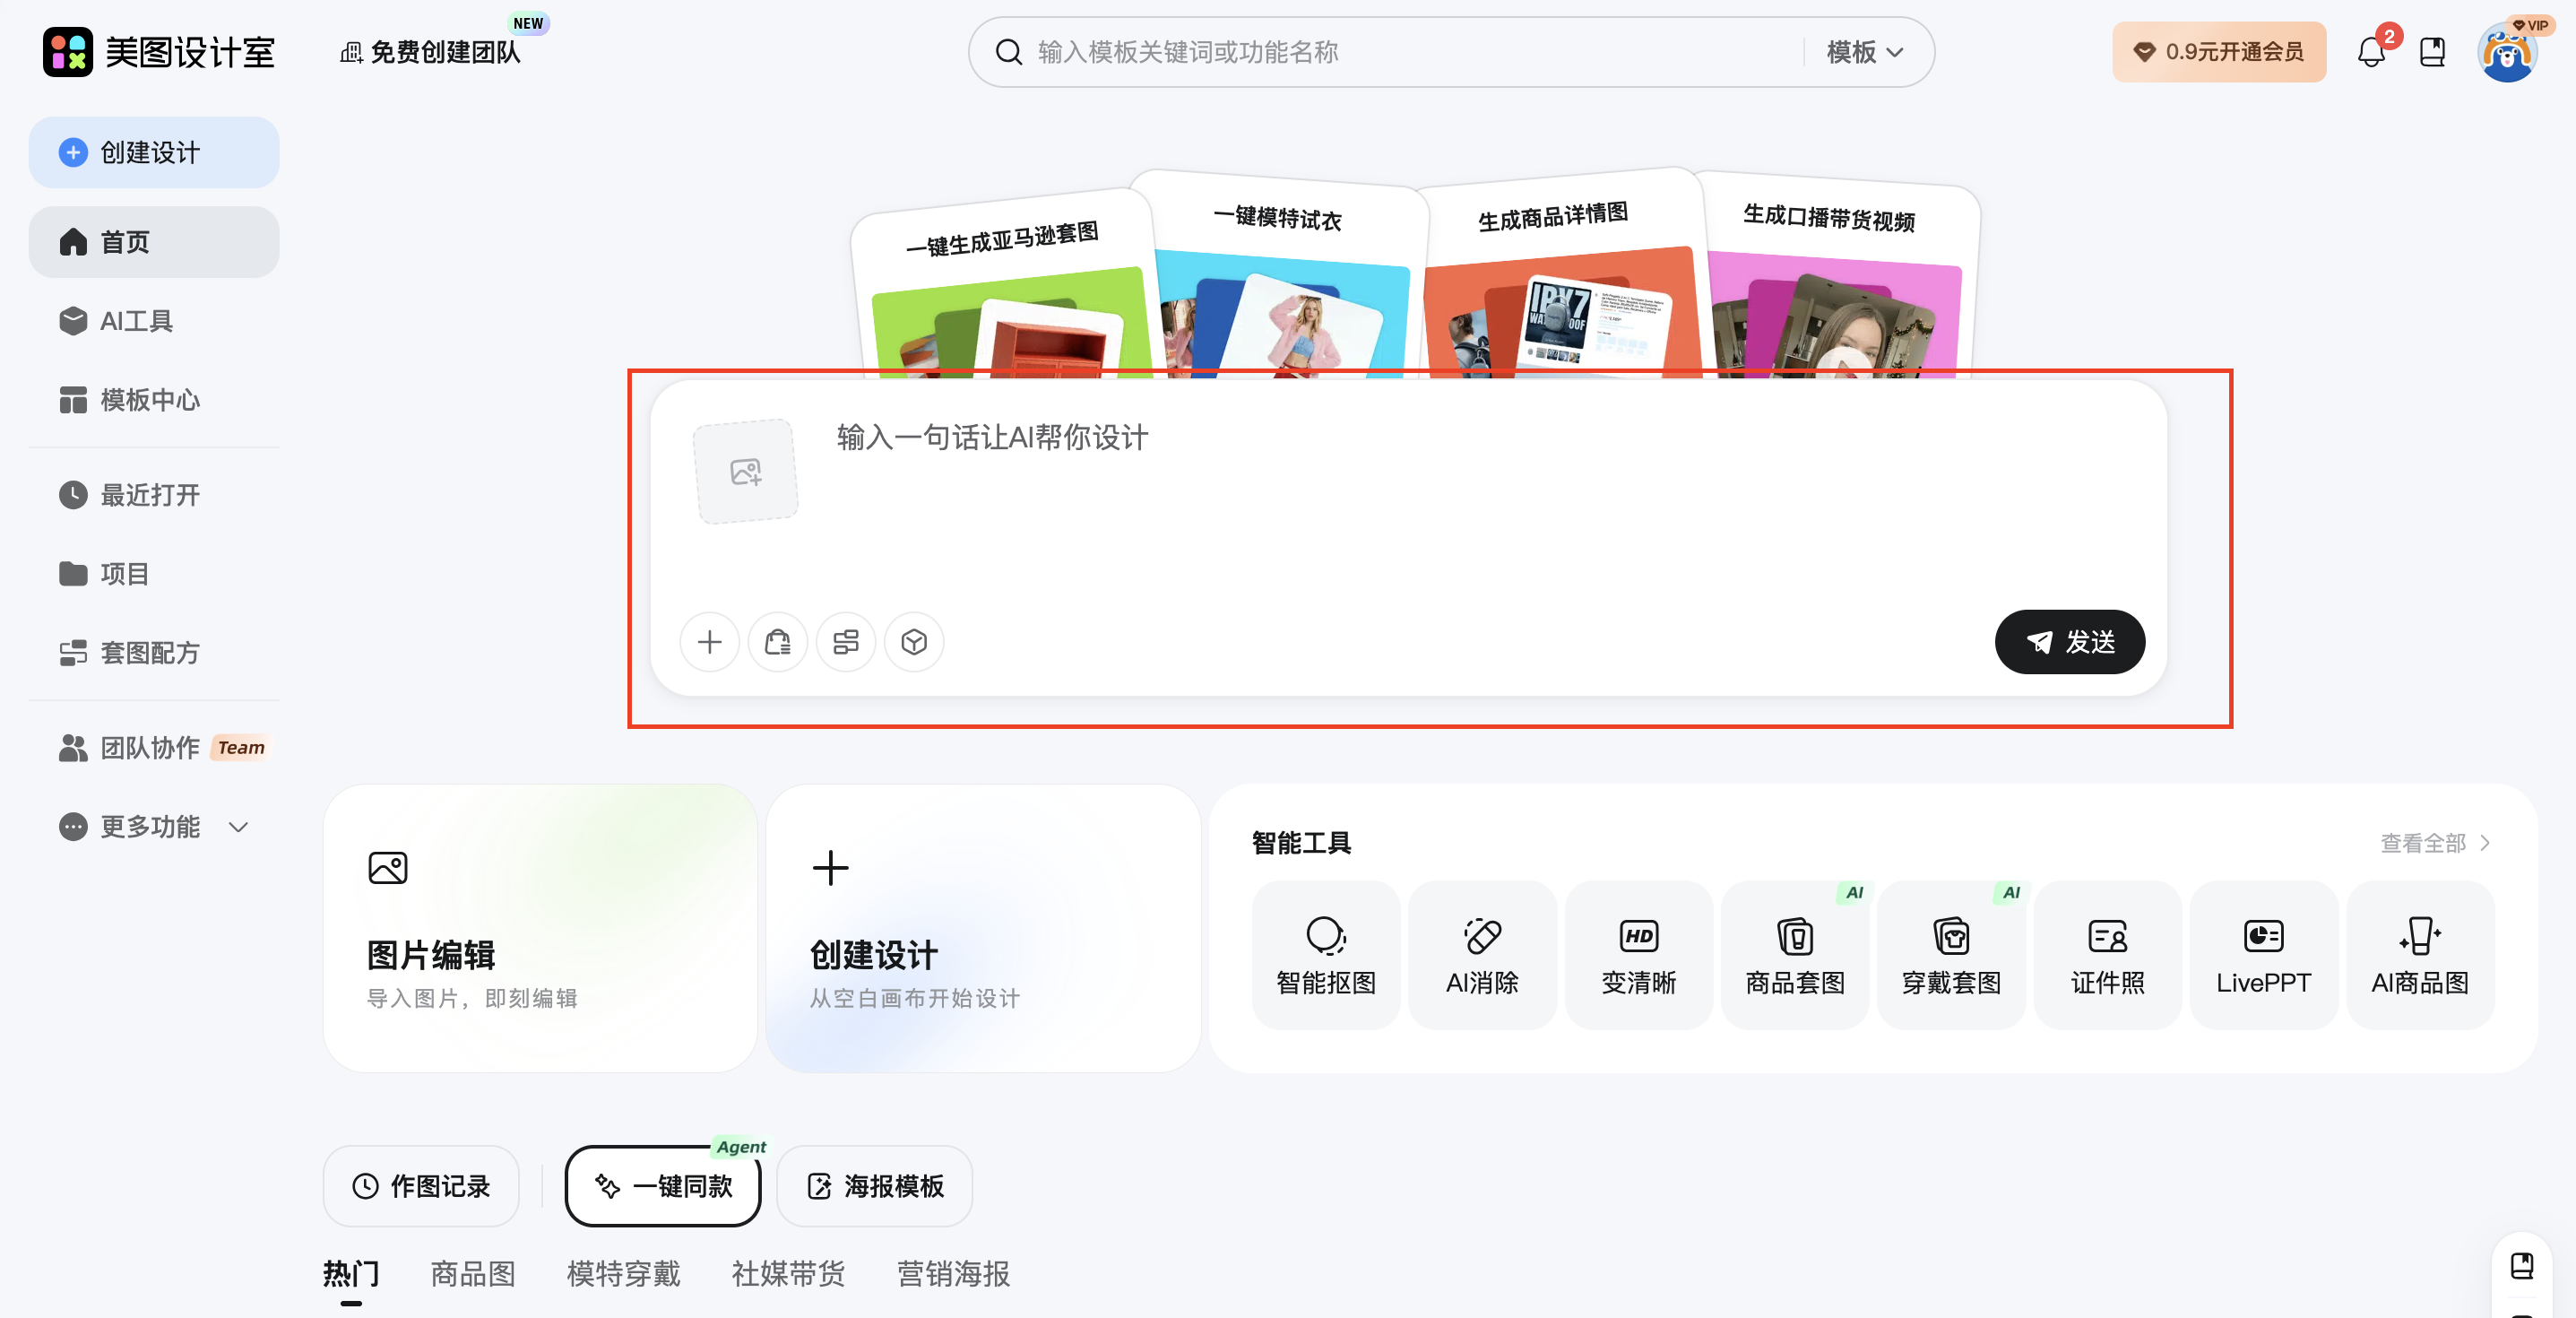Click the 3D cube icon in AI input bar
The height and width of the screenshot is (1318, 2576).
click(x=913, y=641)
